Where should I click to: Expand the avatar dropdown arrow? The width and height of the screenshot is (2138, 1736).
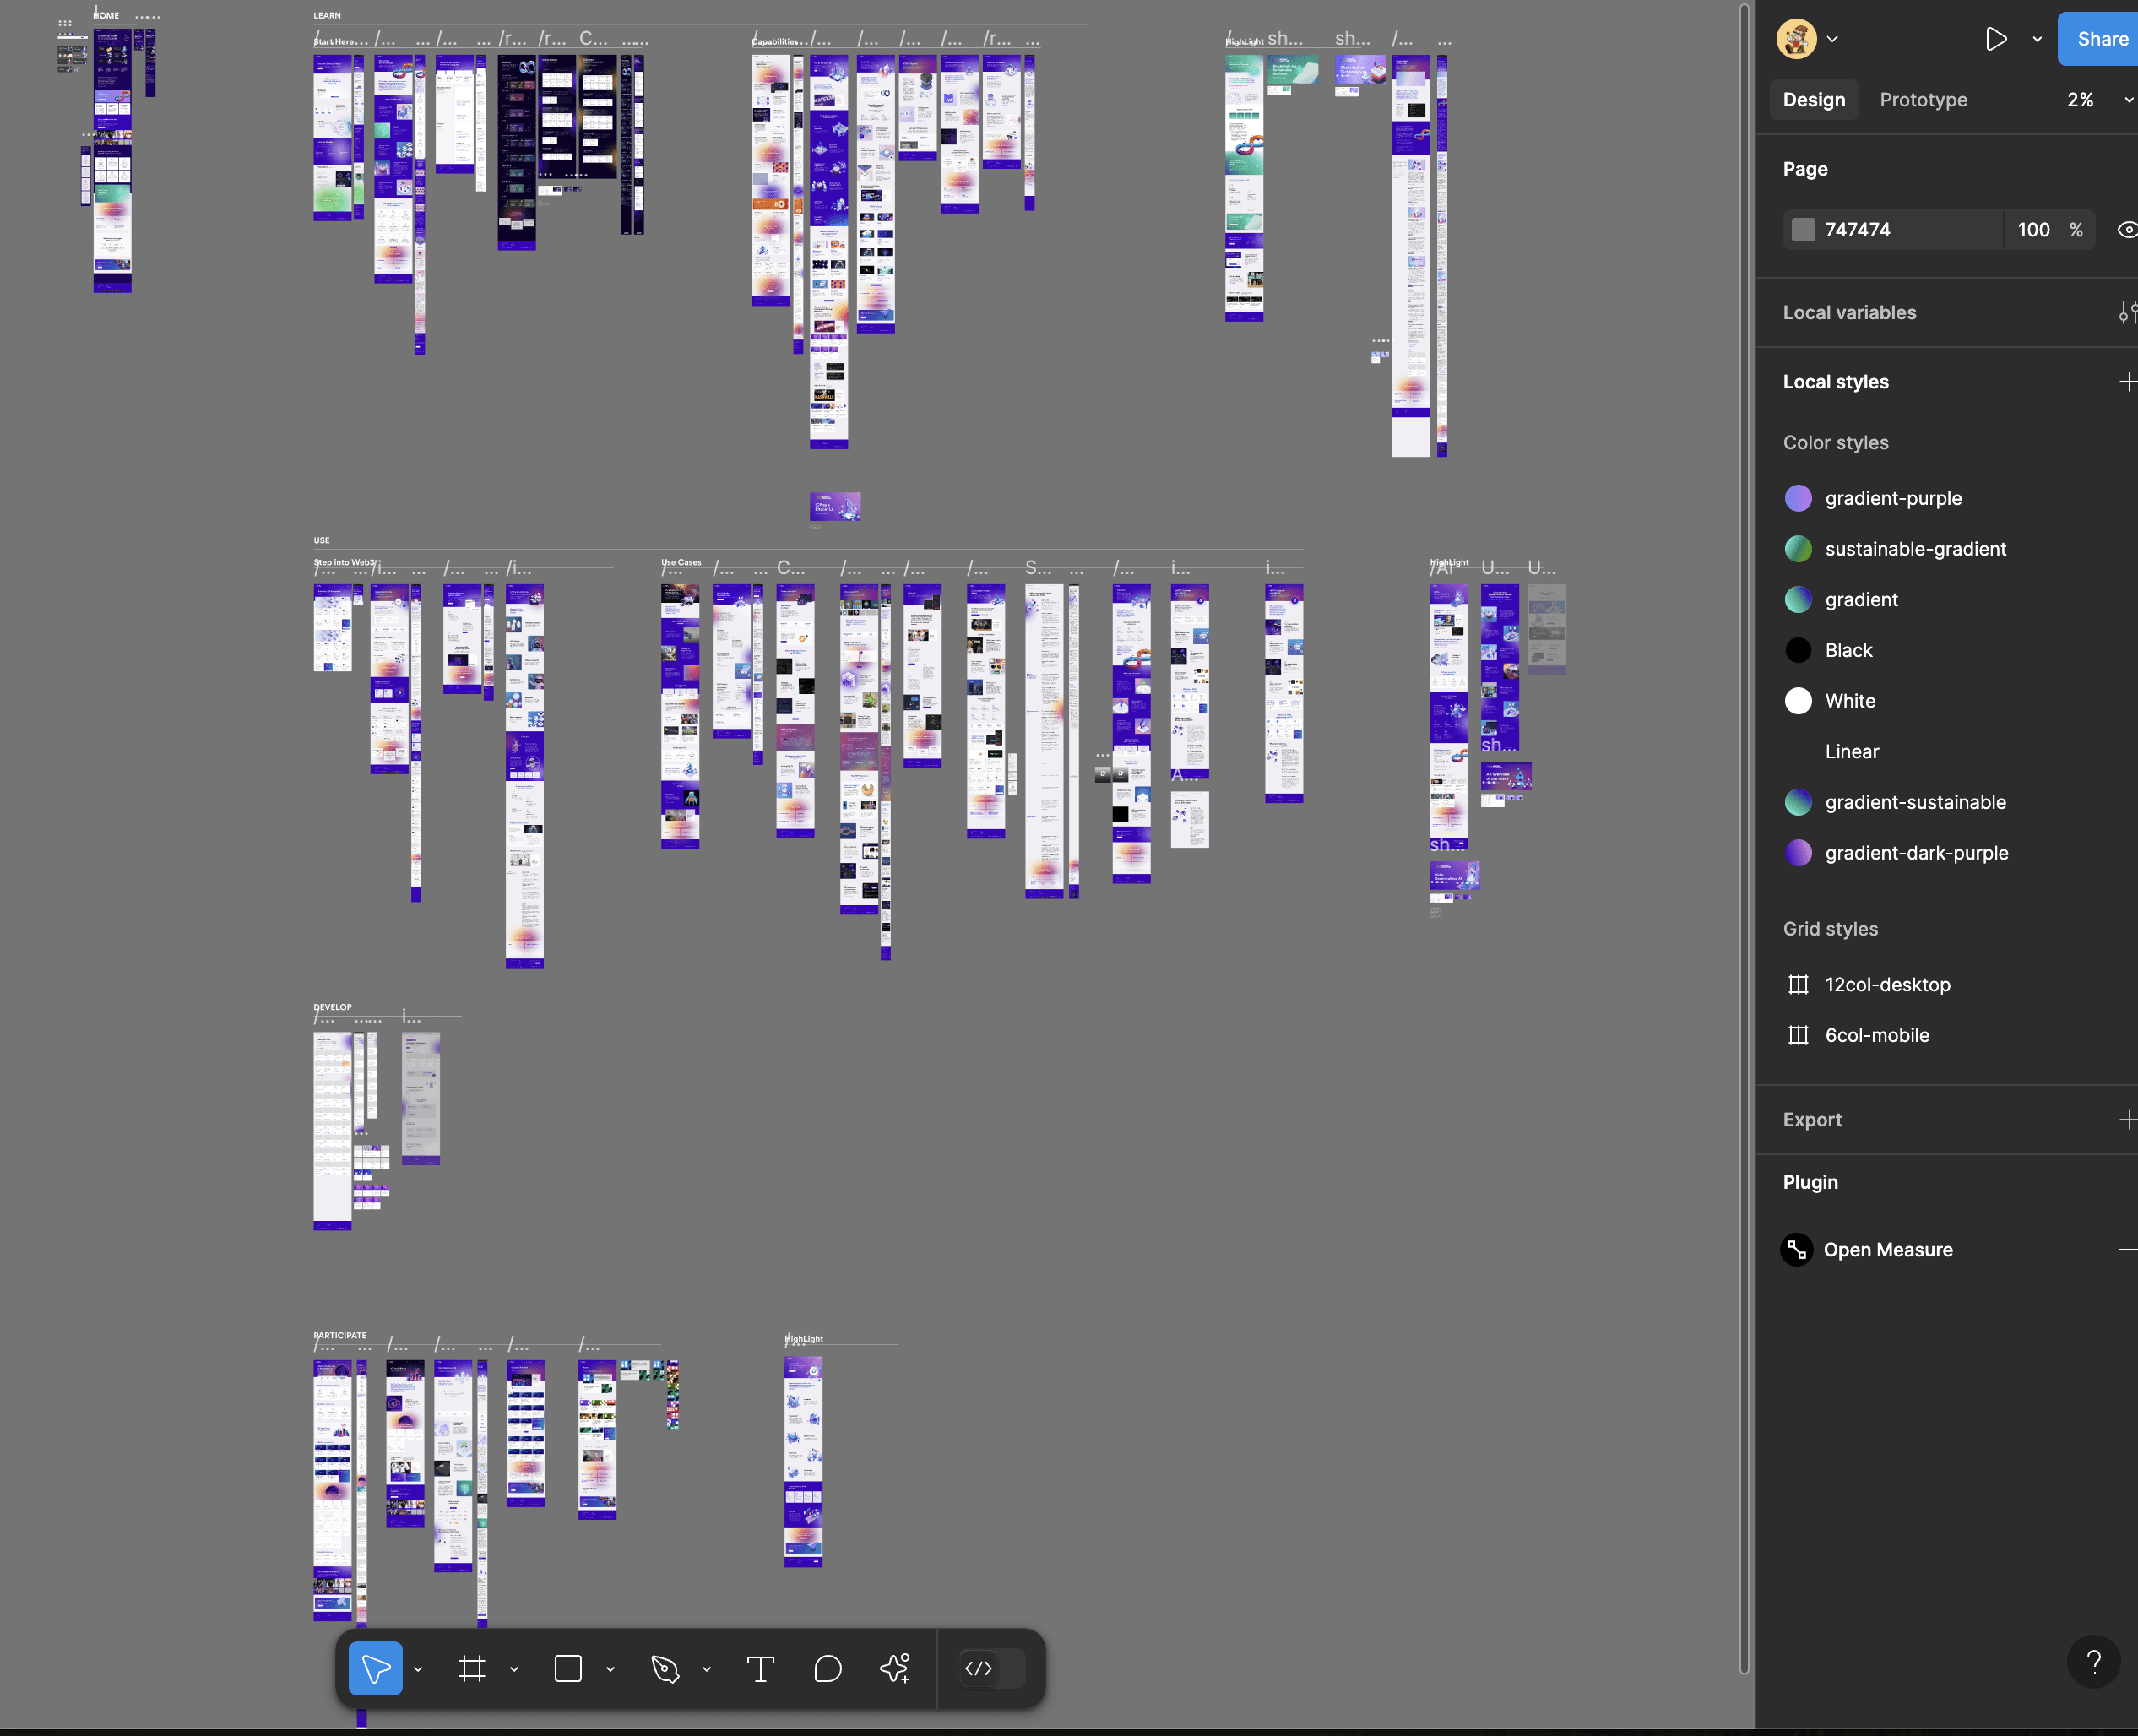[x=1833, y=39]
